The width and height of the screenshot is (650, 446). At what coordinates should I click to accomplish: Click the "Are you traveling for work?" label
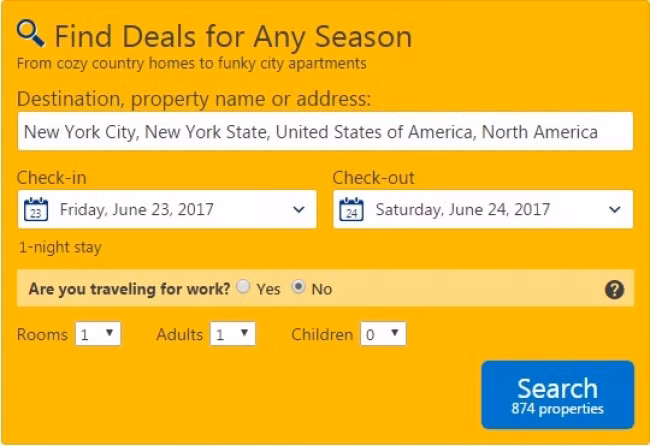[128, 289]
